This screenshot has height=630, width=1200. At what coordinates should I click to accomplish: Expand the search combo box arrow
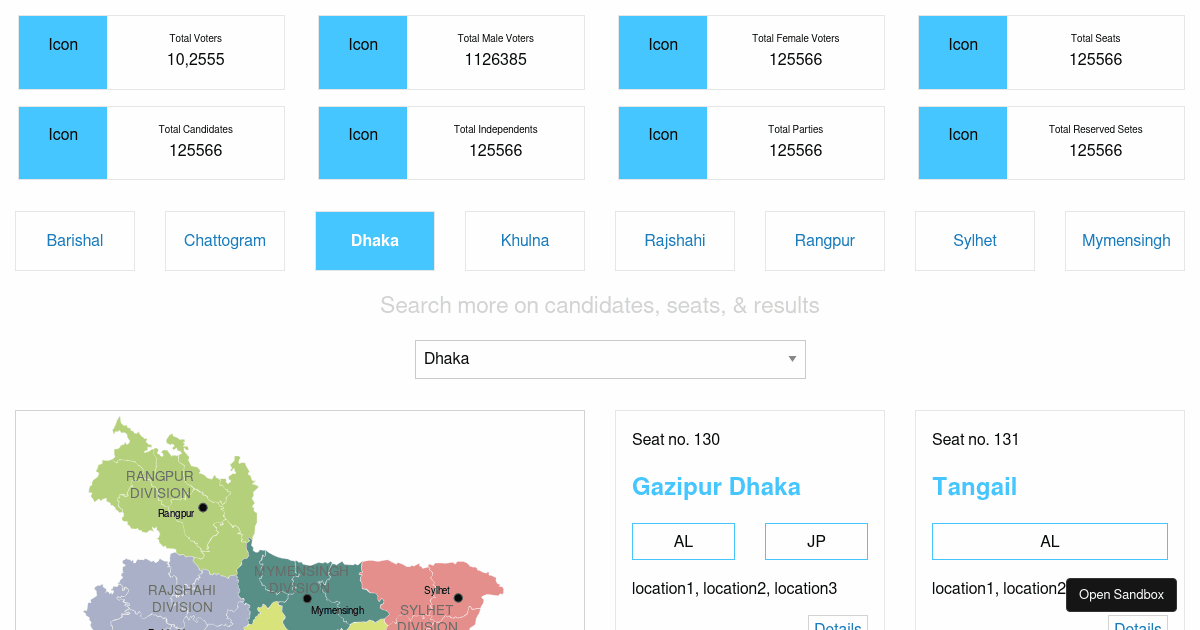tap(790, 358)
